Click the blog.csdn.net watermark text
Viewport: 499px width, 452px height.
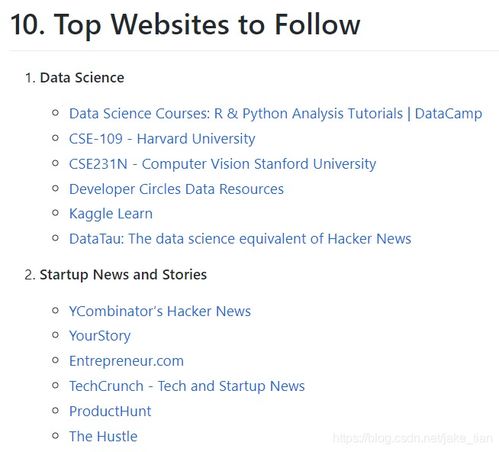coord(413,438)
